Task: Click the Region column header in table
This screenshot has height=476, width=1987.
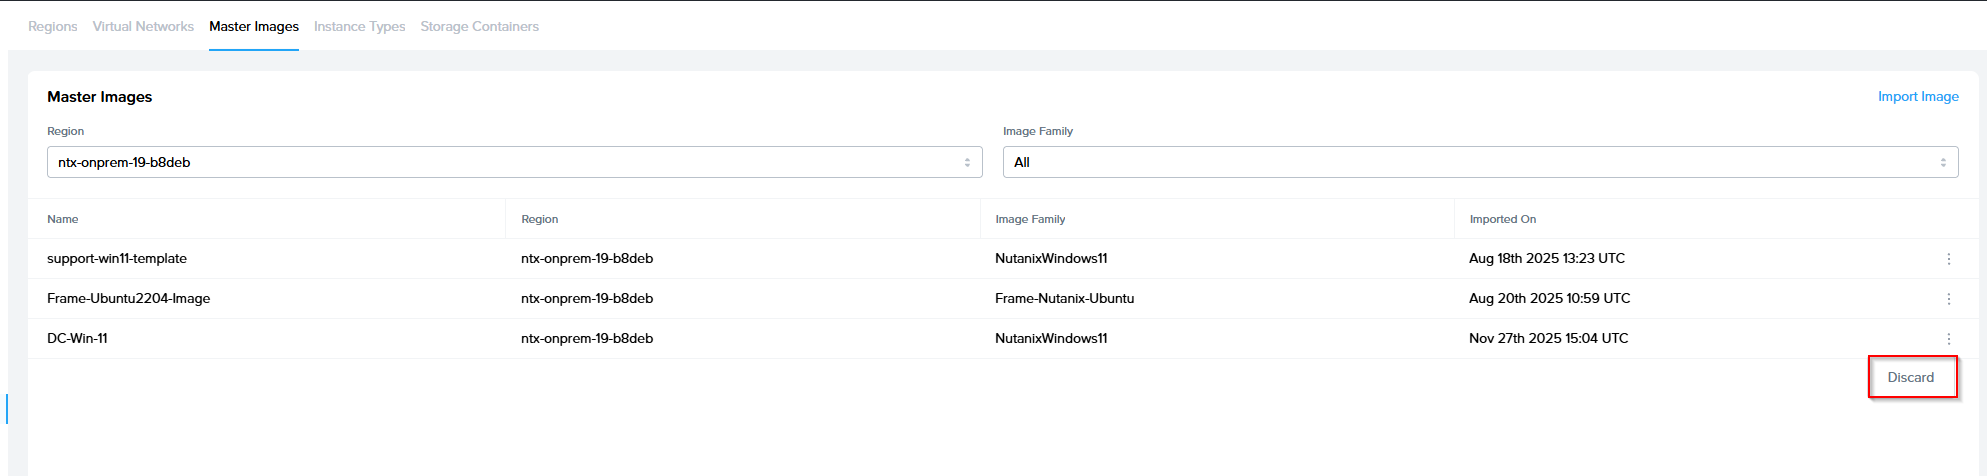Action: click(540, 219)
